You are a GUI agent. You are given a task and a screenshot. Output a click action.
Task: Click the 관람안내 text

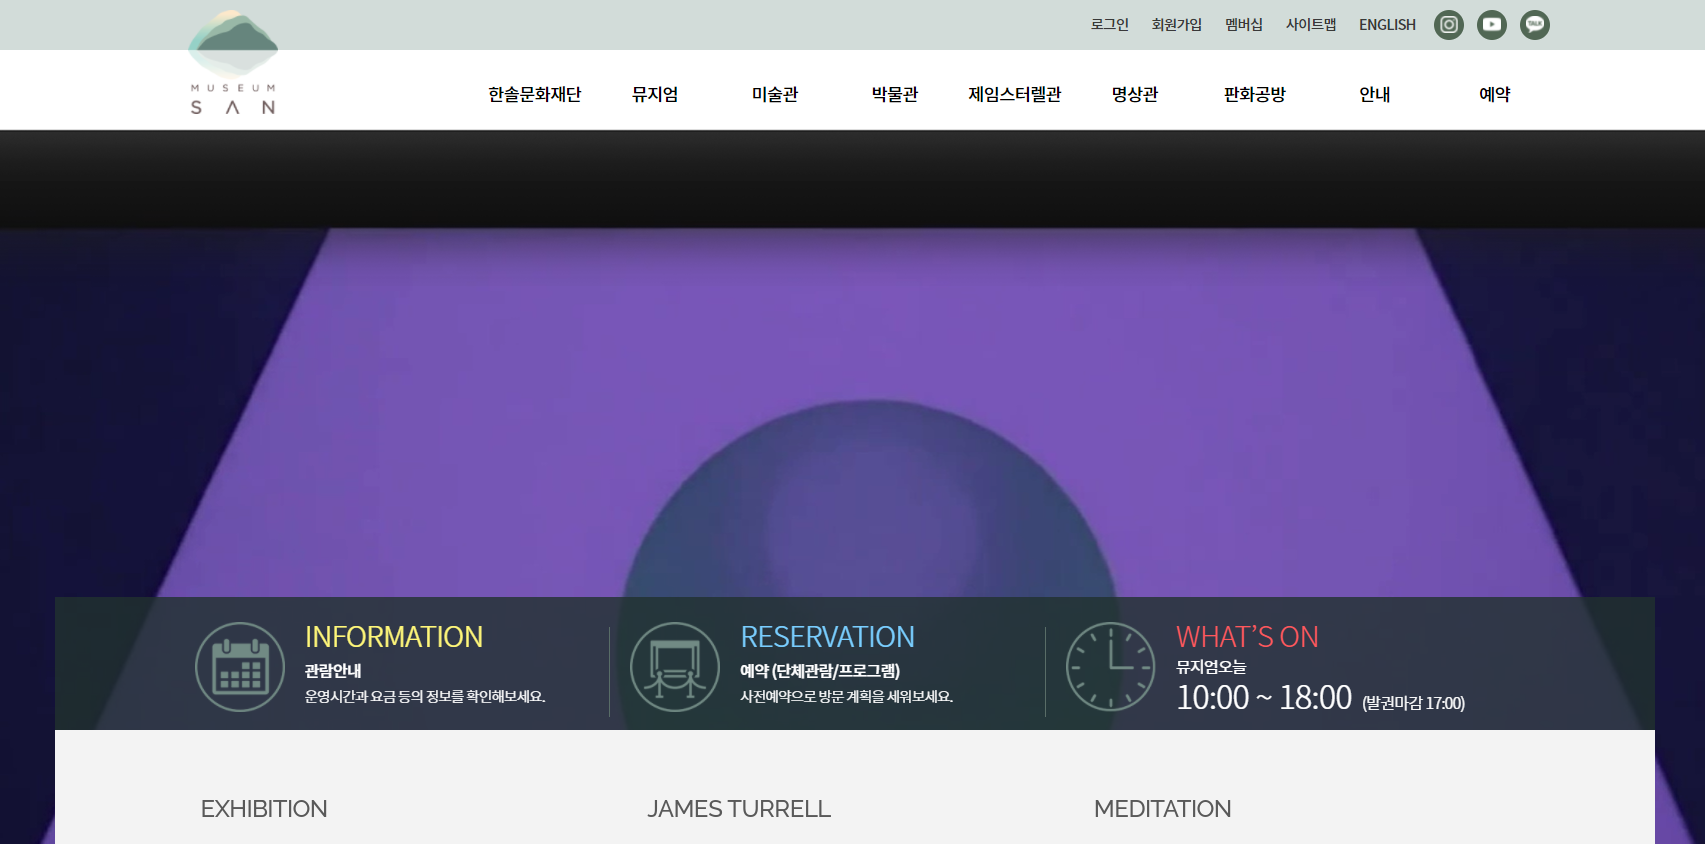tap(333, 671)
